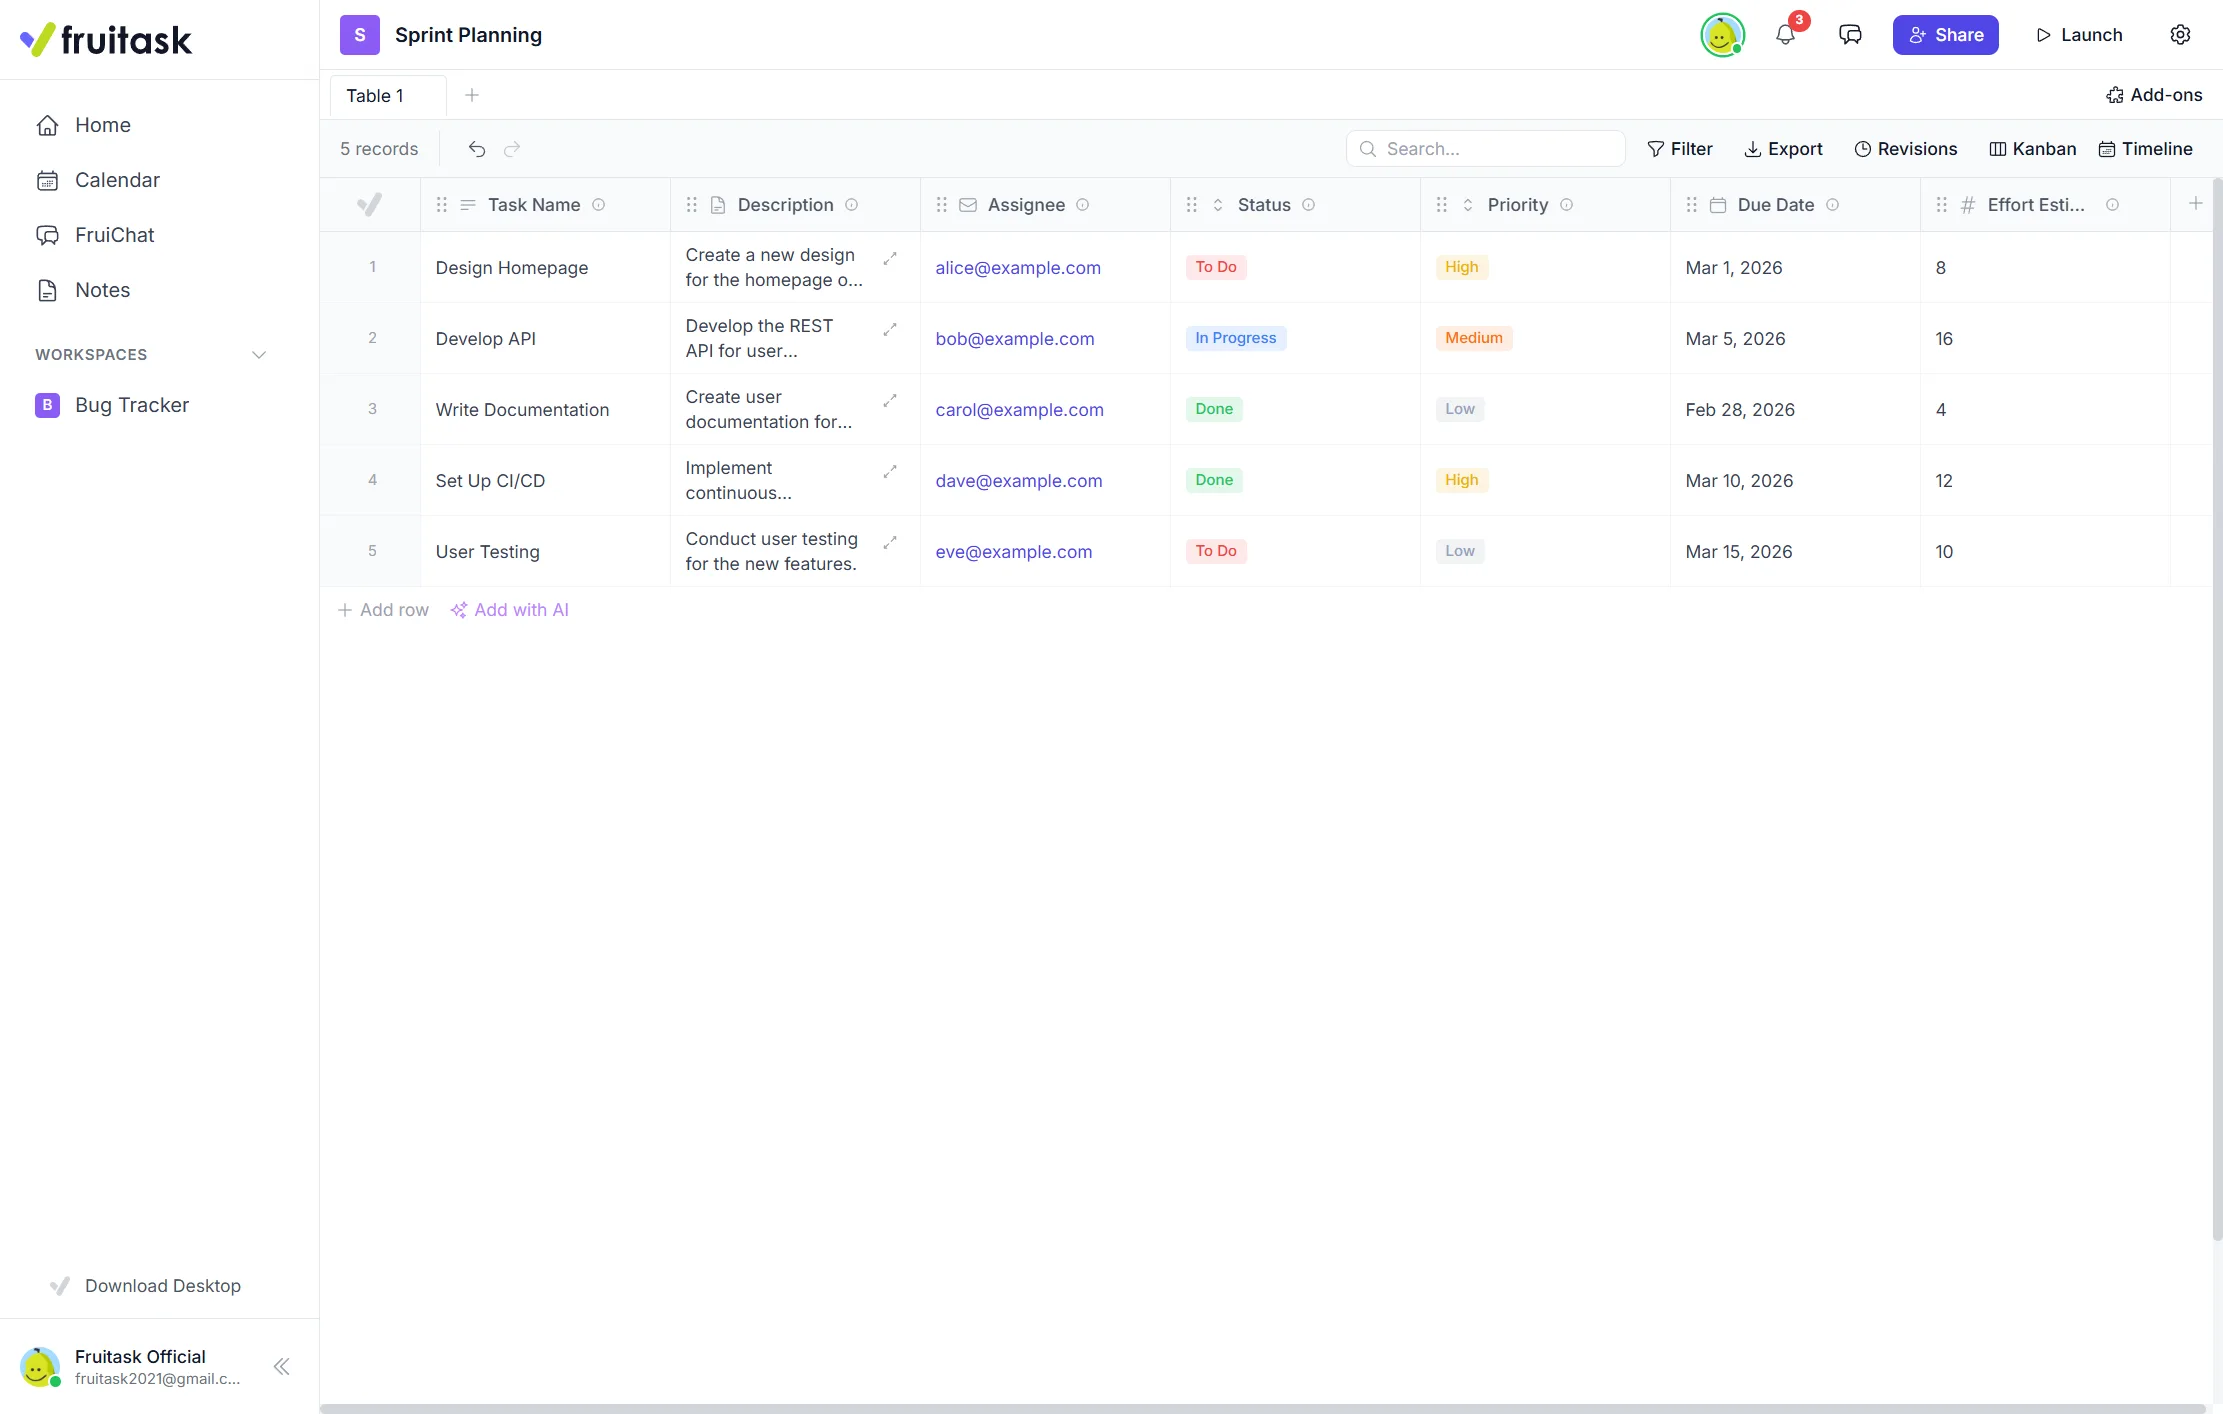Open Status cell dropdown for Develop API
This screenshot has width=2223, height=1414.
pyautogui.click(x=1236, y=338)
